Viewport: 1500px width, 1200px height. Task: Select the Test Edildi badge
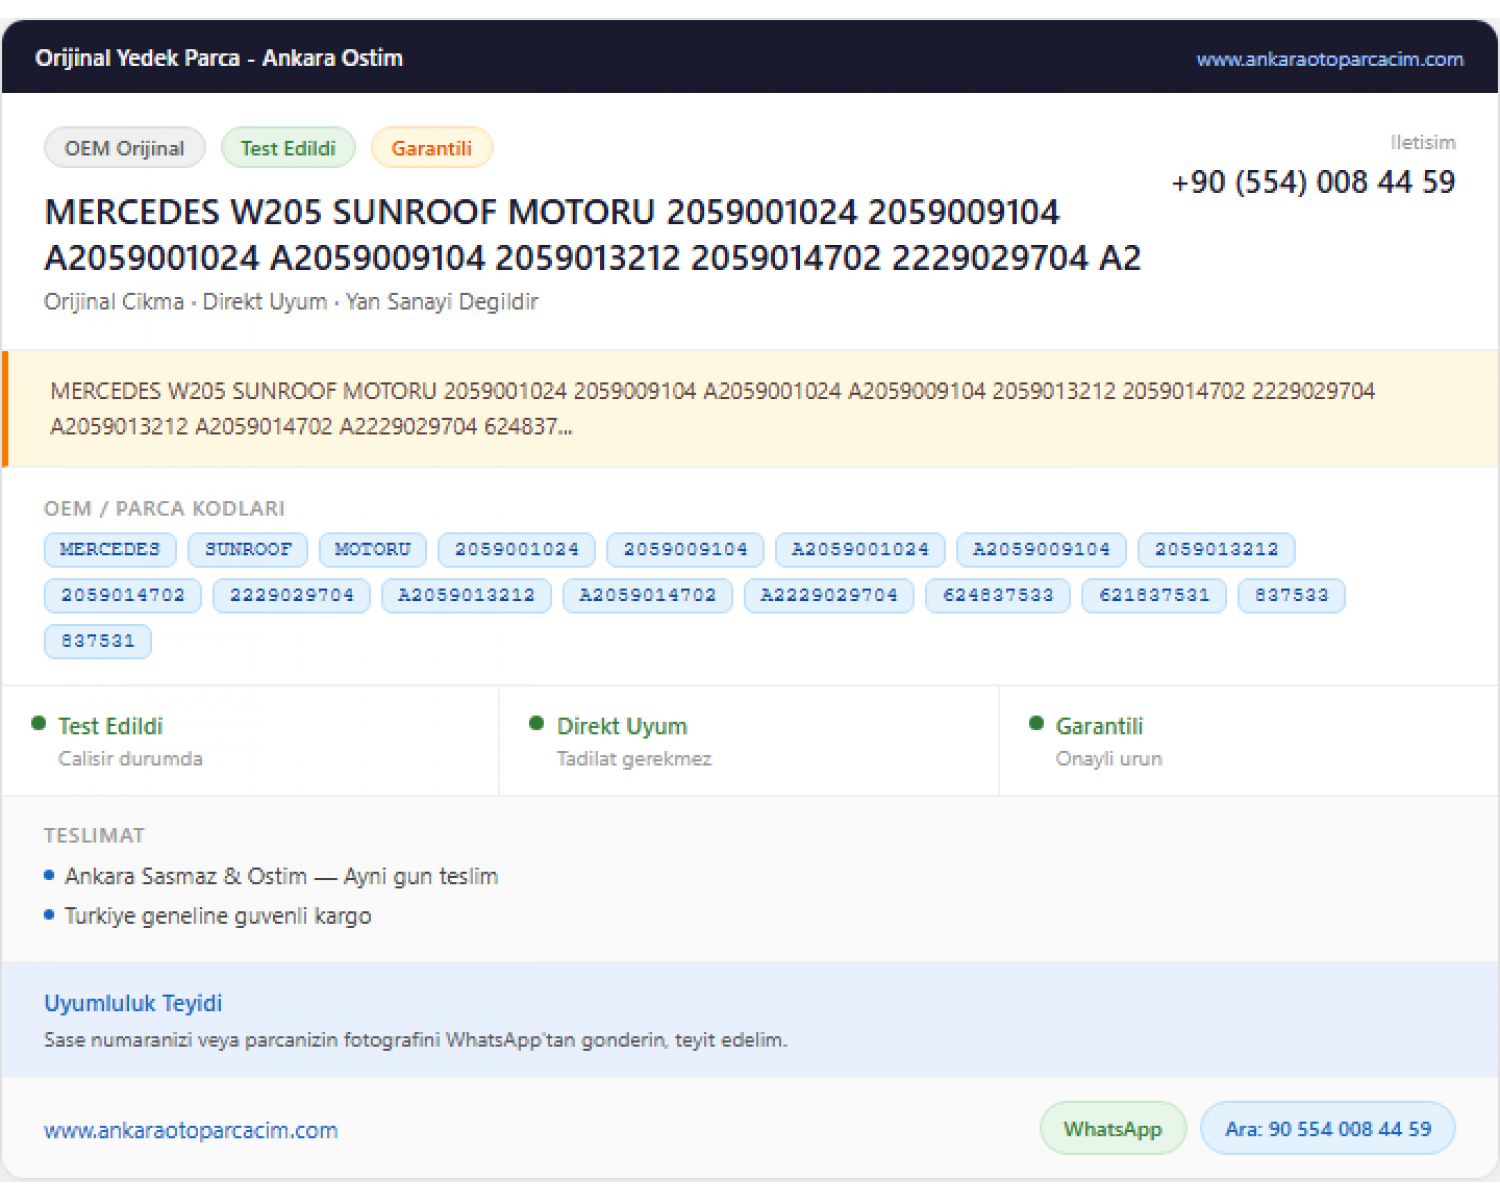[288, 148]
